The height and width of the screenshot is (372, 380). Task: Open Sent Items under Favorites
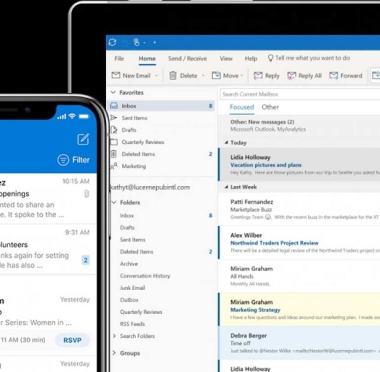[134, 118]
